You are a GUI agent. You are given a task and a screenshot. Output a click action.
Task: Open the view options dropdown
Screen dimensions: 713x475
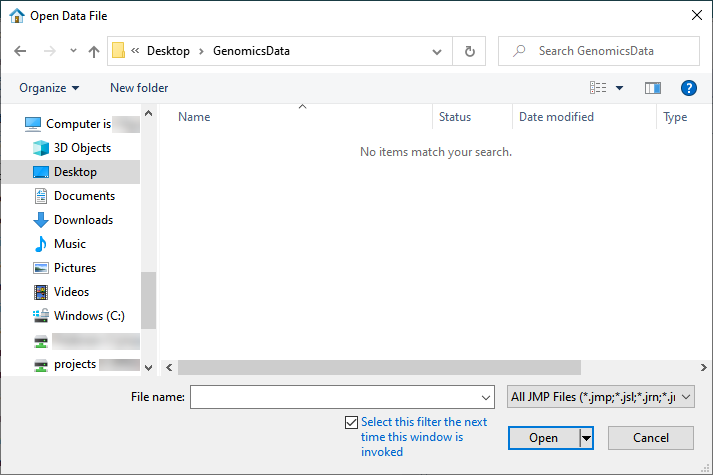[619, 88]
